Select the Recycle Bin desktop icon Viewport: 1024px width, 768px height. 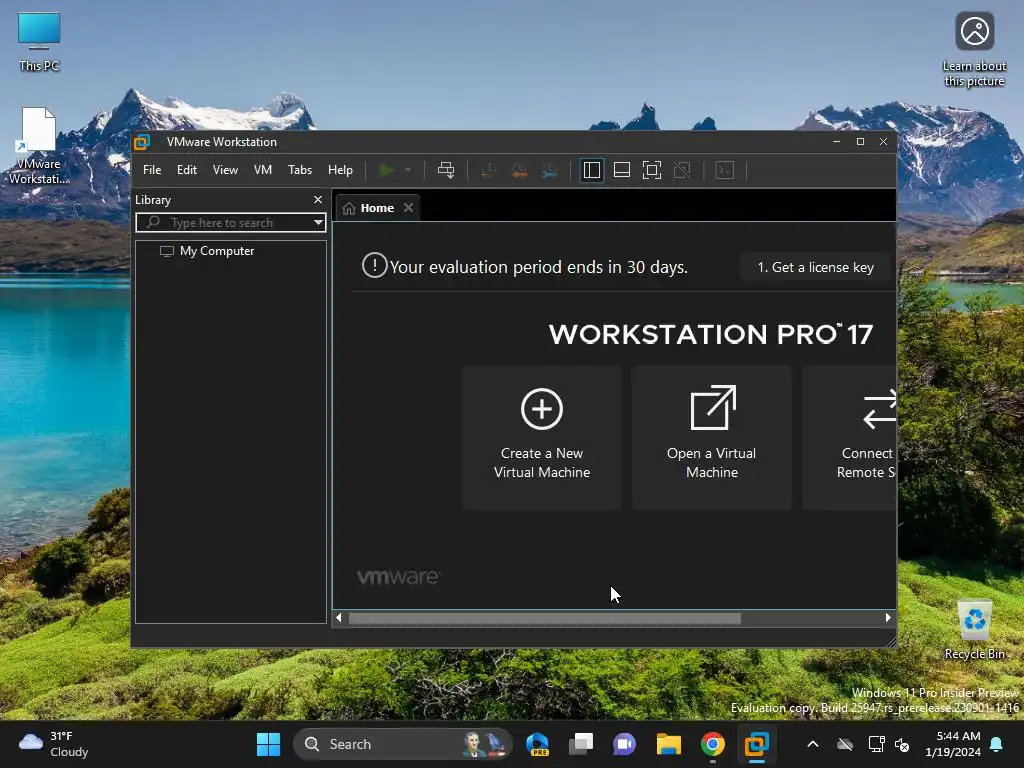pyautogui.click(x=974, y=630)
